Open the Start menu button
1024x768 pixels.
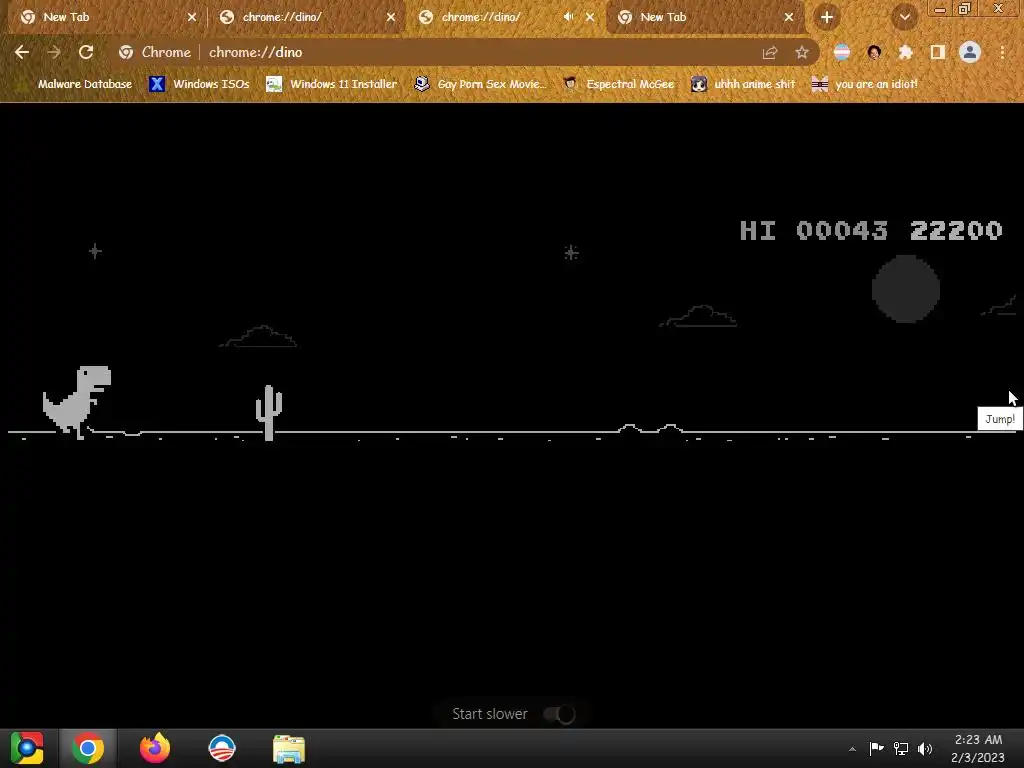[x=27, y=748]
